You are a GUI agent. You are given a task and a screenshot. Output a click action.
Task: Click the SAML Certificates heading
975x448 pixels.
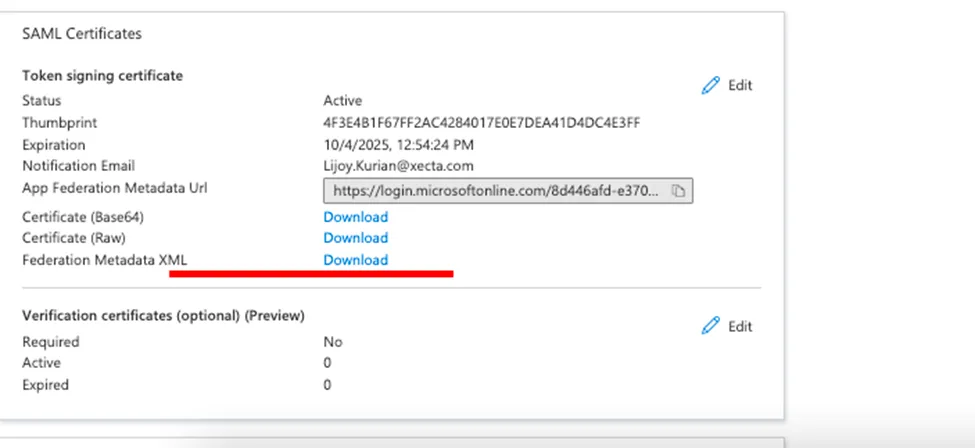coord(82,34)
